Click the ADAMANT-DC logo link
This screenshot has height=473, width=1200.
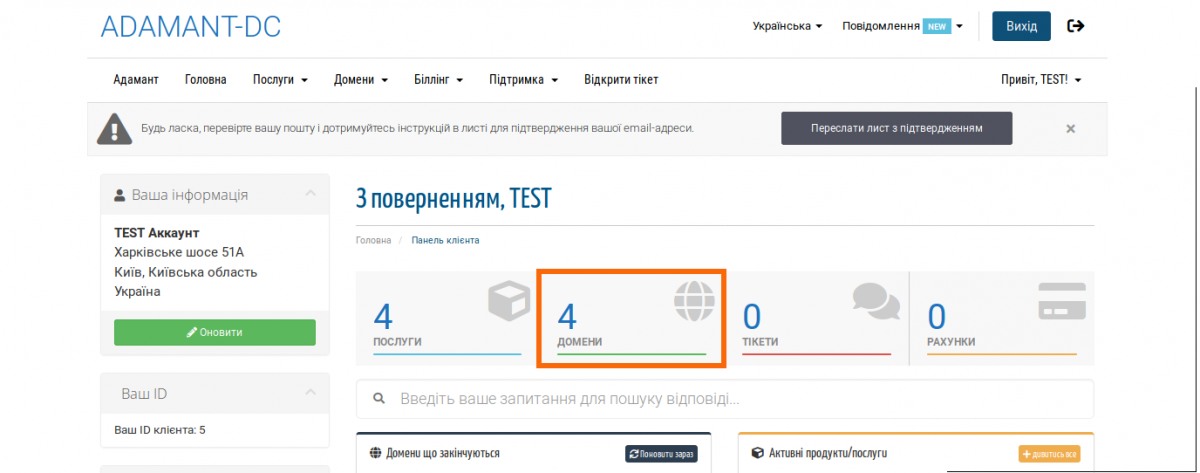tap(191, 27)
